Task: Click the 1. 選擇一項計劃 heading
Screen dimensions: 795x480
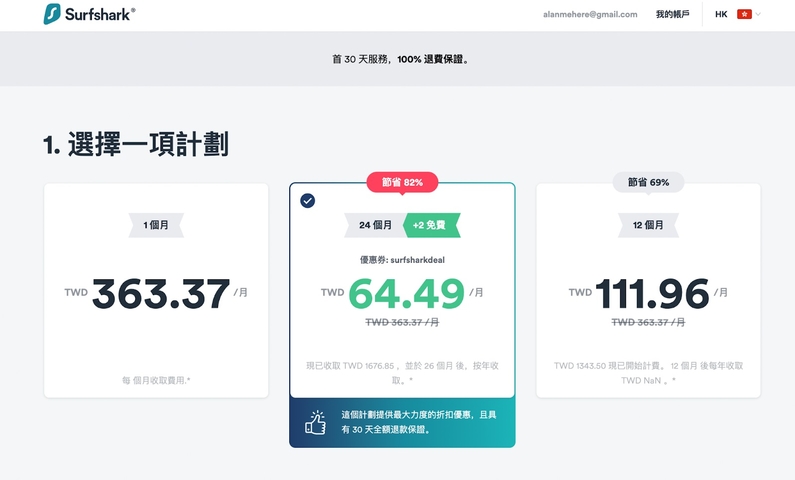Action: (x=136, y=144)
